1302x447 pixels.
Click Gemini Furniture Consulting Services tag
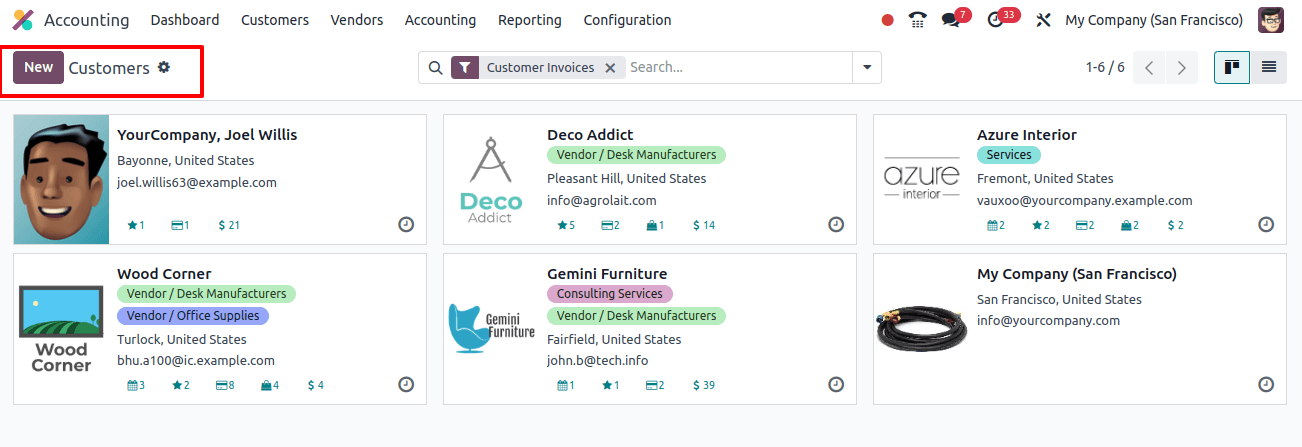(610, 294)
